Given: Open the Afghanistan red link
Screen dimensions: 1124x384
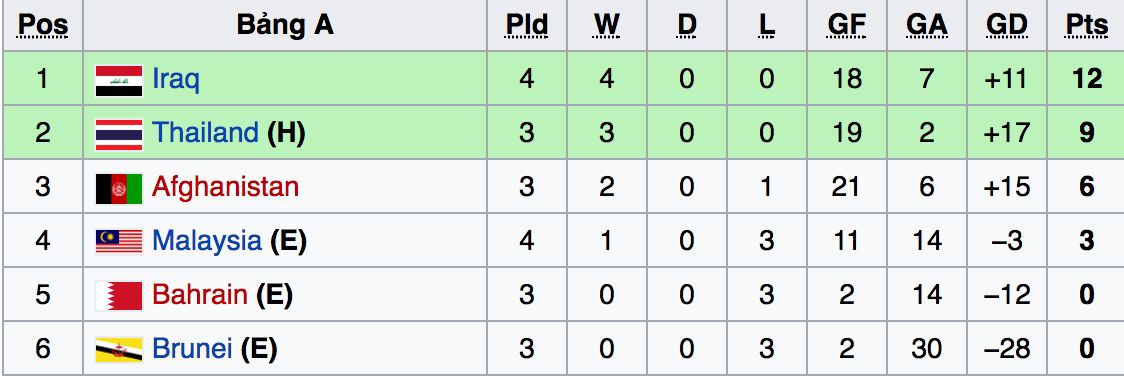Looking at the screenshot, I should tap(225, 187).
